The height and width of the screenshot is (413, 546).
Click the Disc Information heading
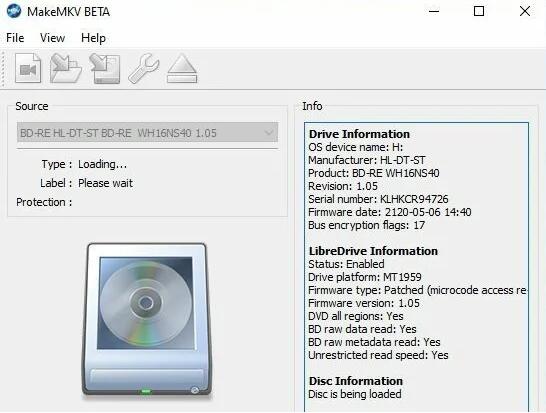[x=356, y=381]
